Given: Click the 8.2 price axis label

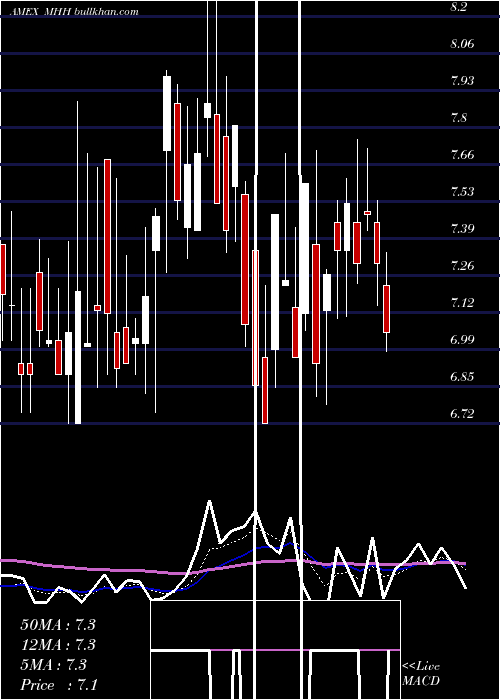Looking at the screenshot, I should pyautogui.click(x=459, y=7).
